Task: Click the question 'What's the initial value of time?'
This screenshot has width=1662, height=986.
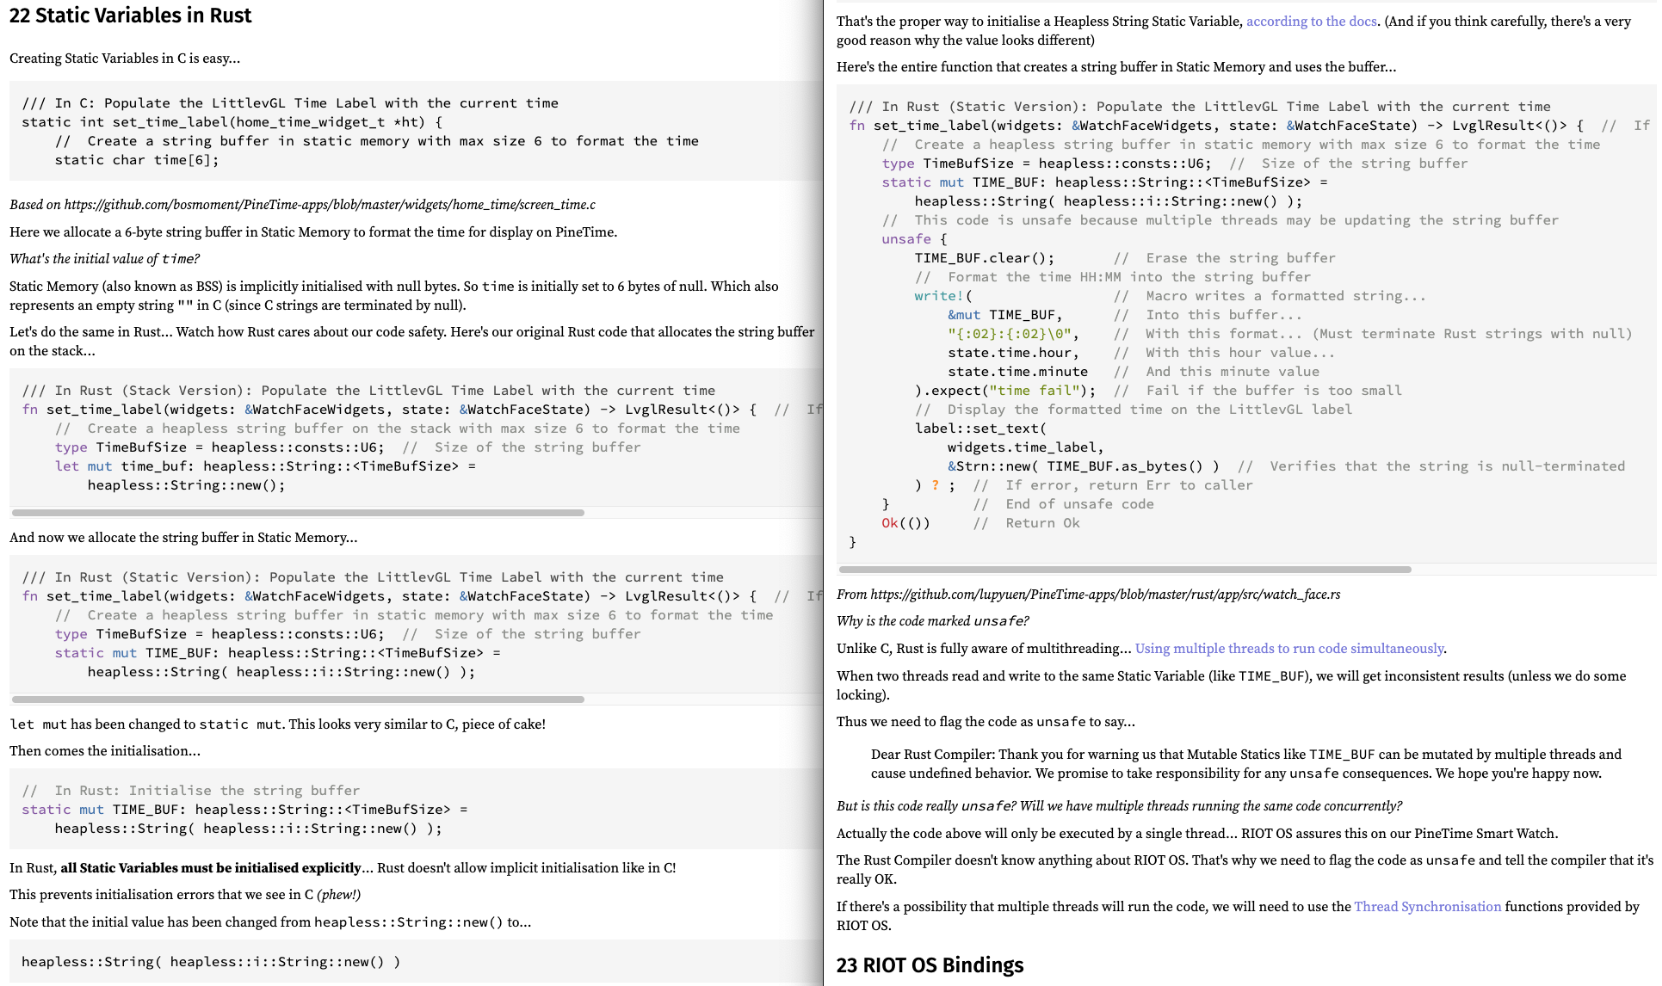Action: pos(105,259)
